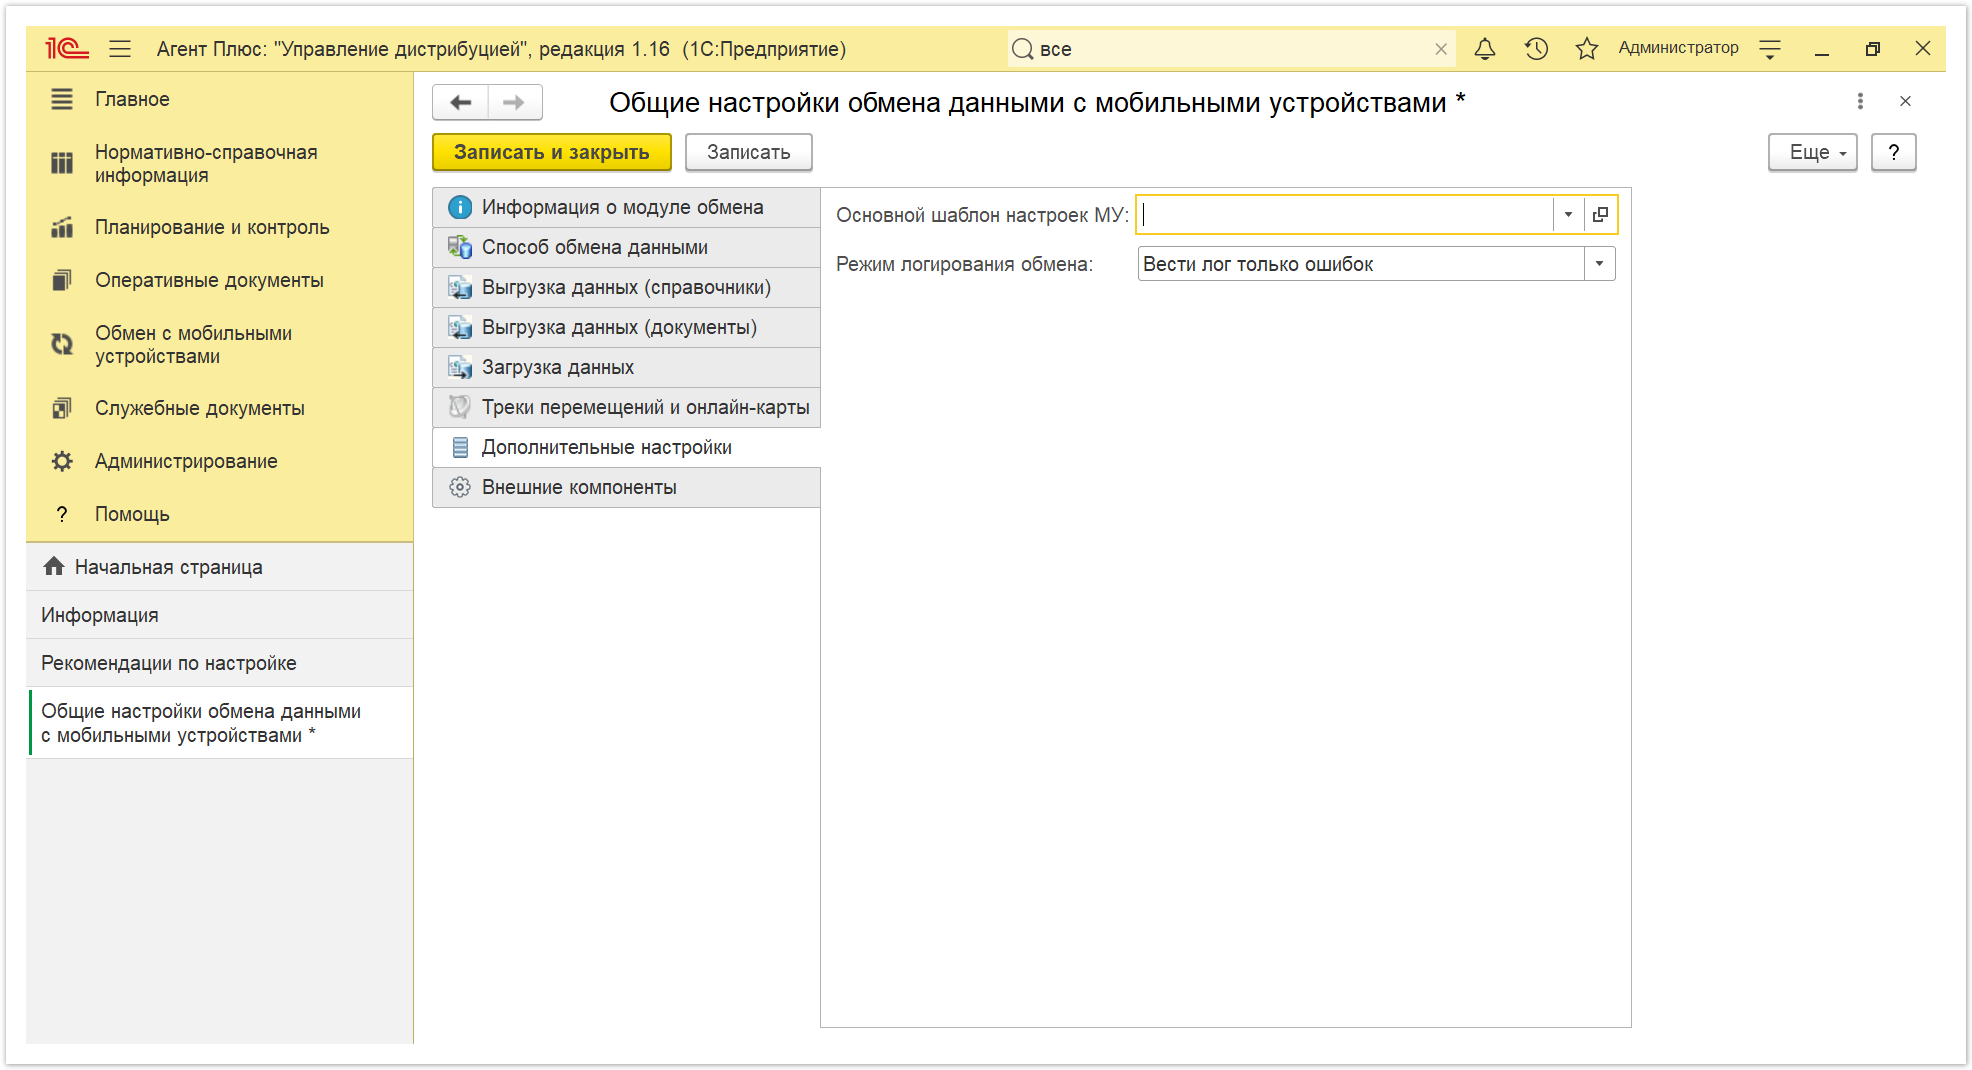This screenshot has width=1972, height=1070.
Task: Click Планирование и контроль chart icon
Action: (62, 227)
